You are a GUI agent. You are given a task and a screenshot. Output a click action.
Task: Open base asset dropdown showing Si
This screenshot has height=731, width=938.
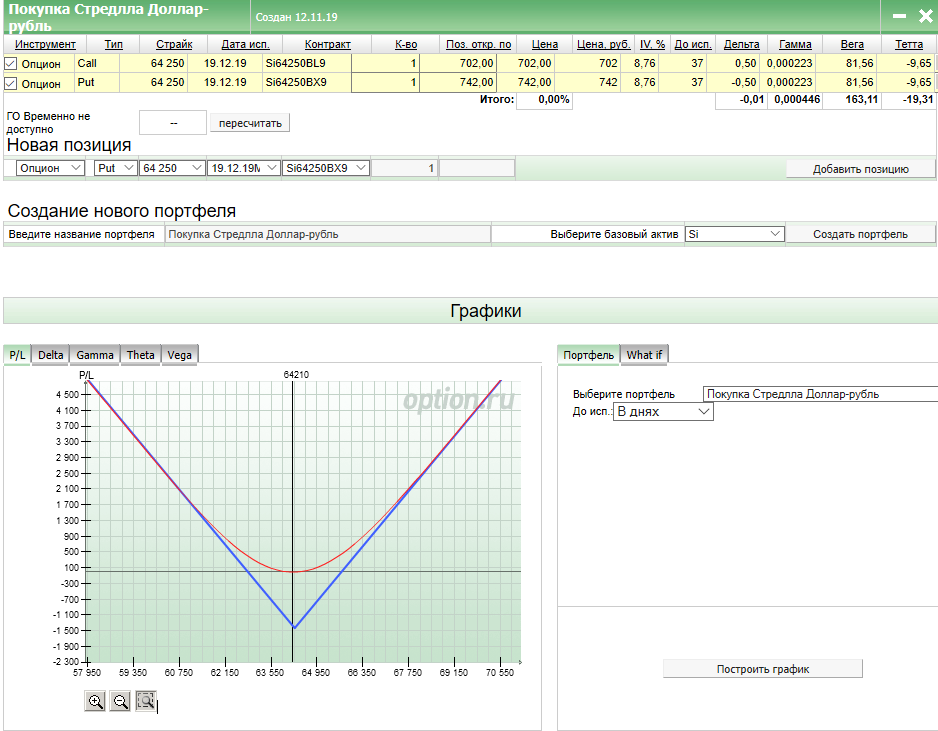click(x=734, y=234)
